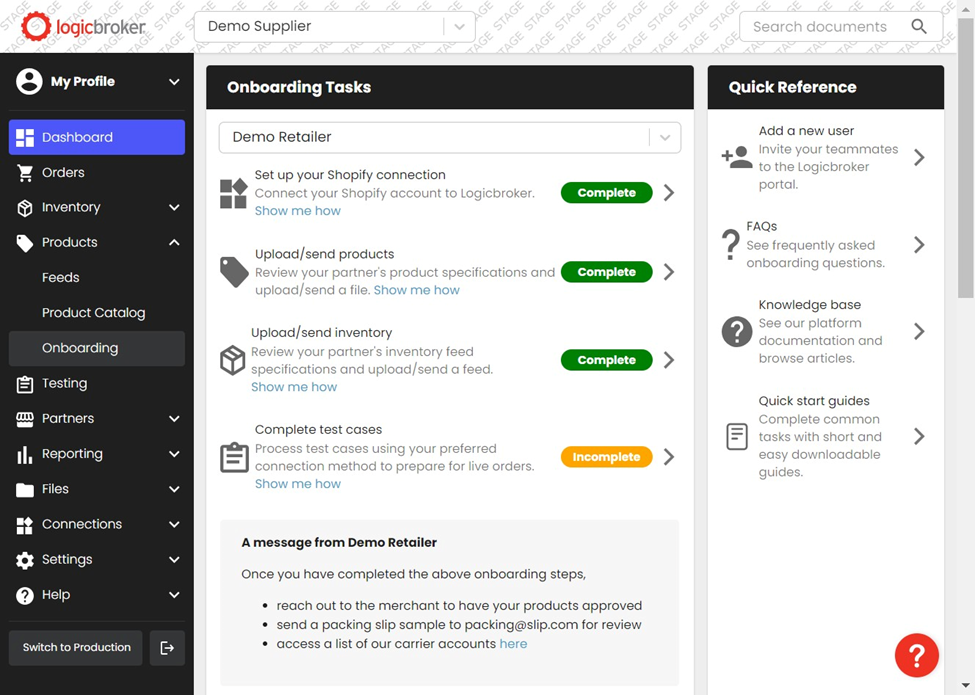
Task: Open the Demo Retailer dropdown
Action: pyautogui.click(x=664, y=137)
